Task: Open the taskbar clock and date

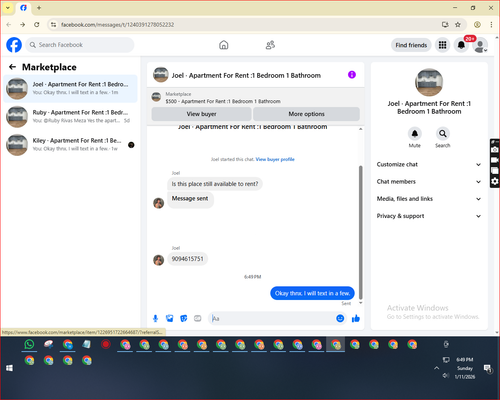Action: pyautogui.click(x=465, y=368)
